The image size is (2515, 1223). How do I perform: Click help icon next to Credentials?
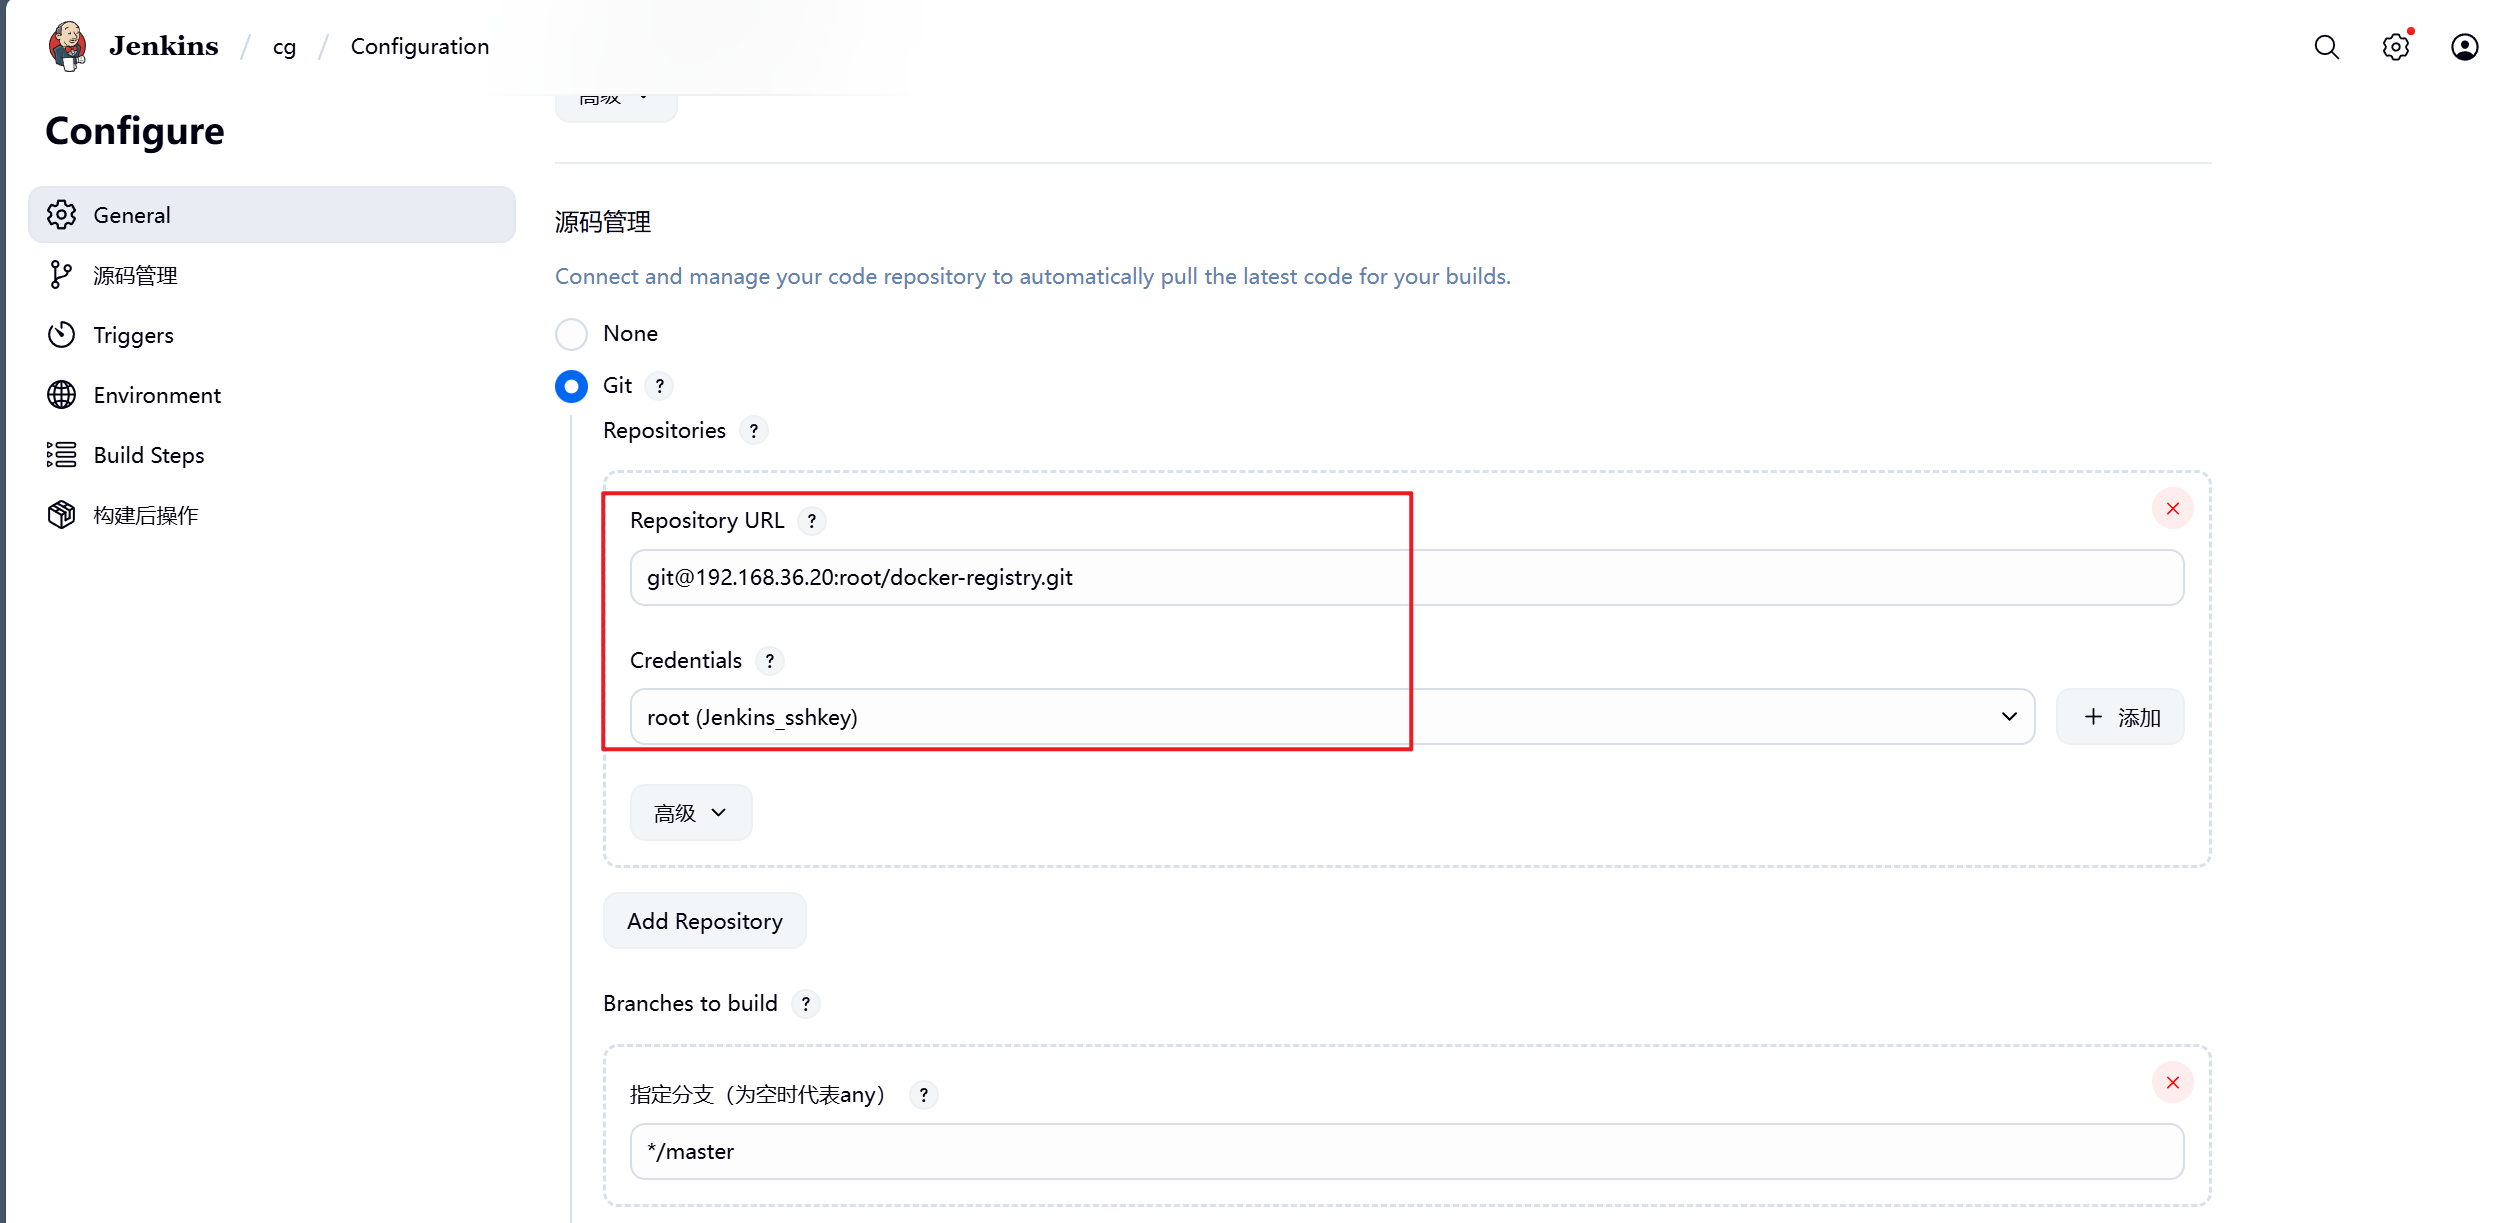pyautogui.click(x=769, y=661)
